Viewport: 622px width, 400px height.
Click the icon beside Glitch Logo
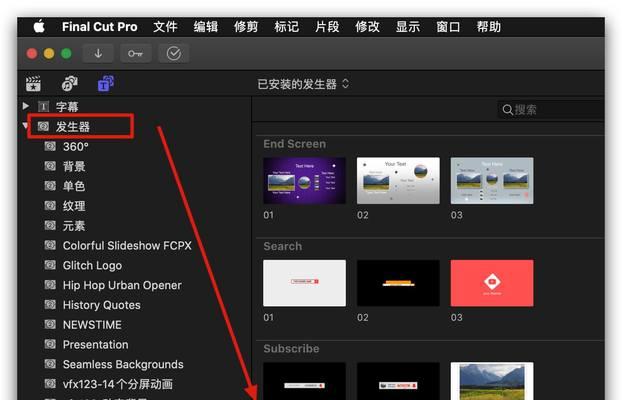(x=50, y=265)
